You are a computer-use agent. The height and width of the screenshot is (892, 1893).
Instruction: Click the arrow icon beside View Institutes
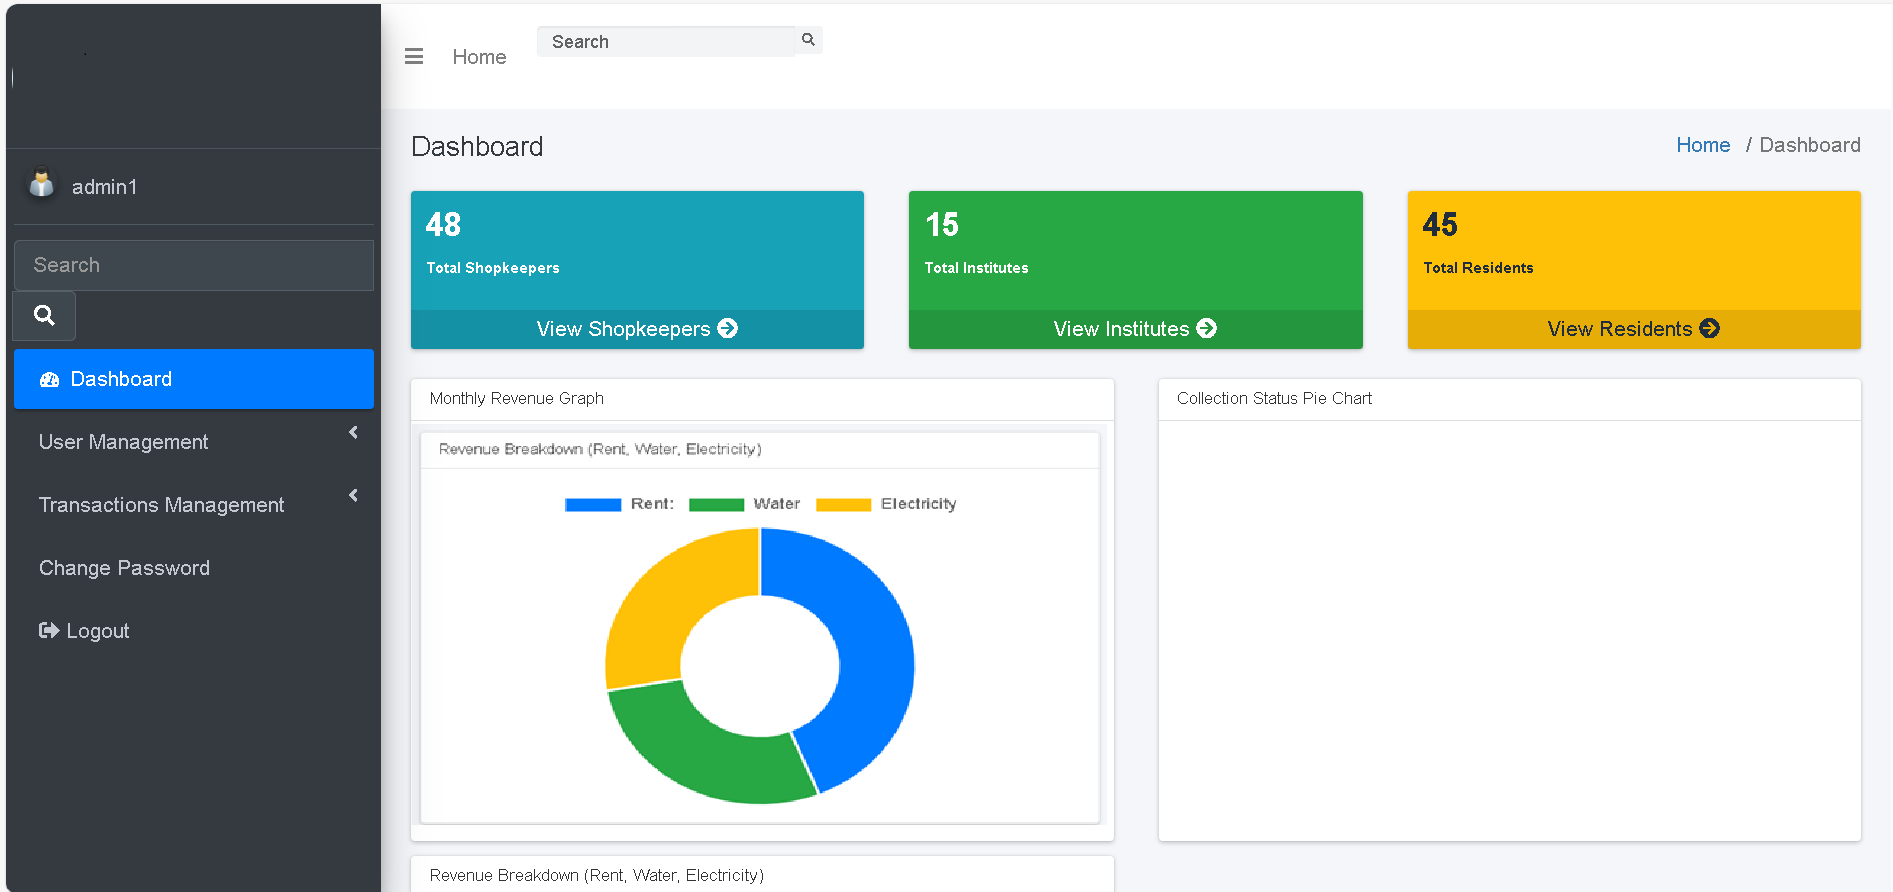tap(1207, 328)
